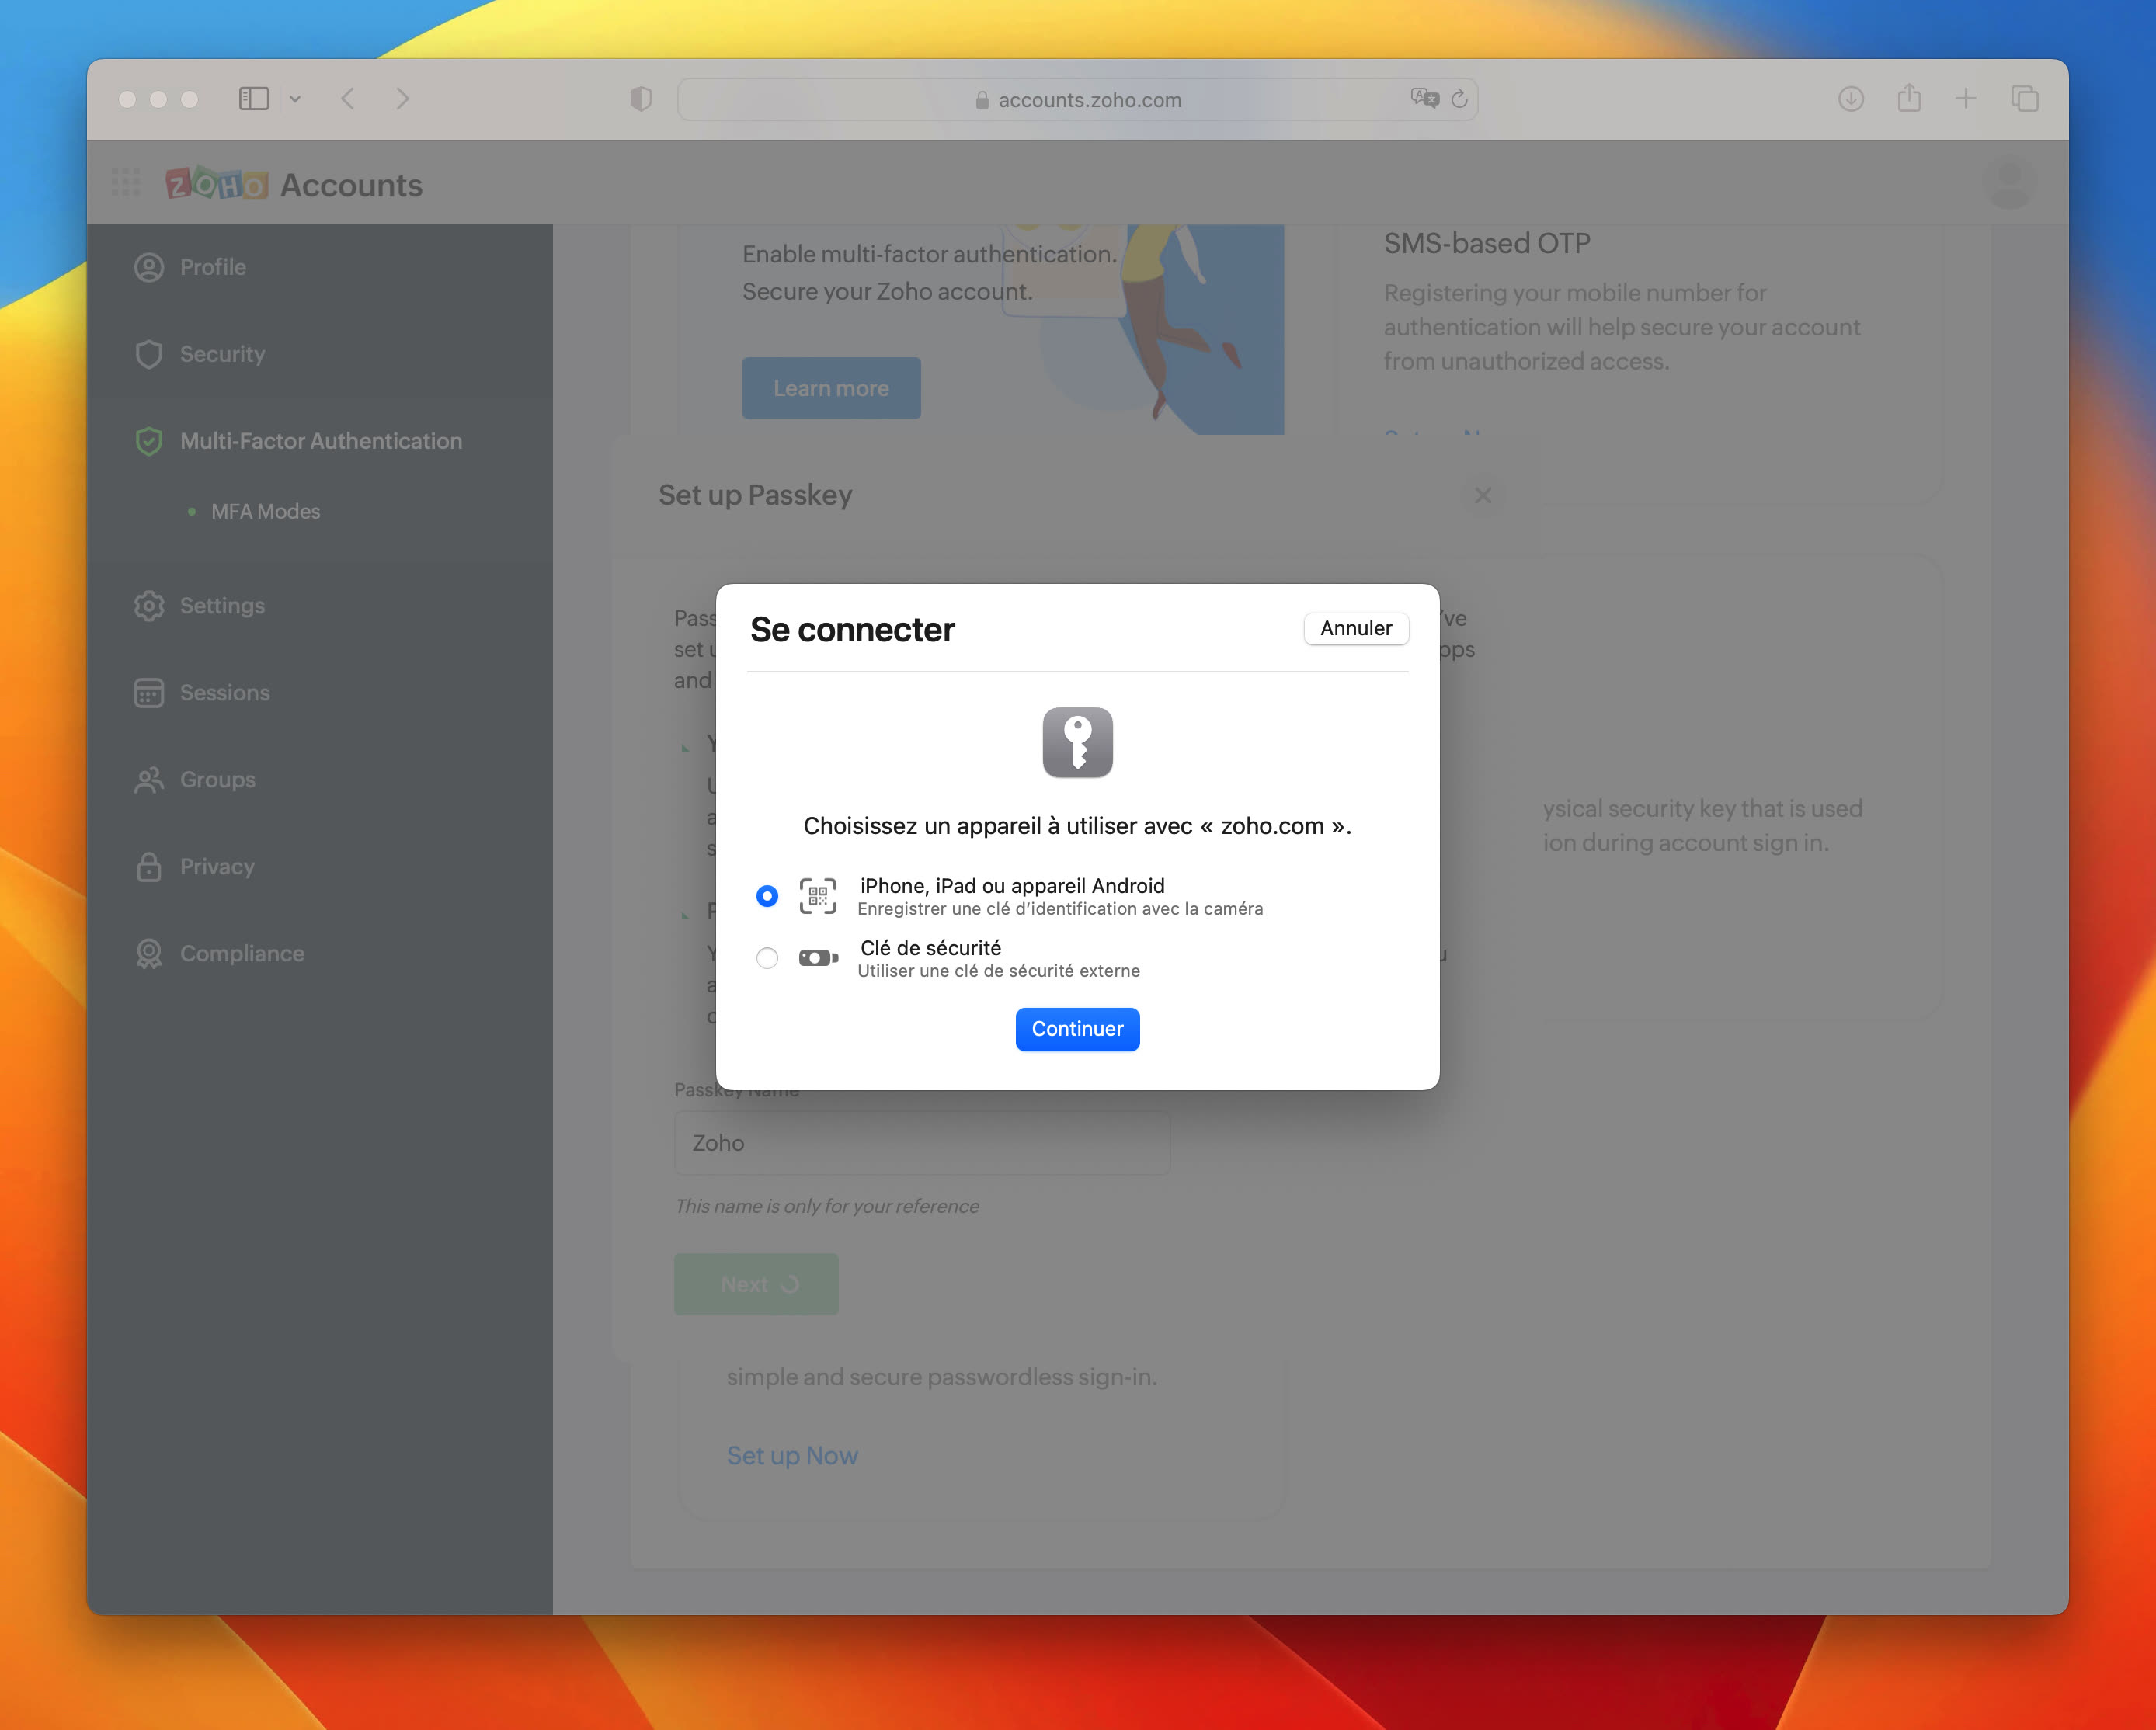
Task: Go forward with the Safari forward arrow
Action: coord(402,99)
